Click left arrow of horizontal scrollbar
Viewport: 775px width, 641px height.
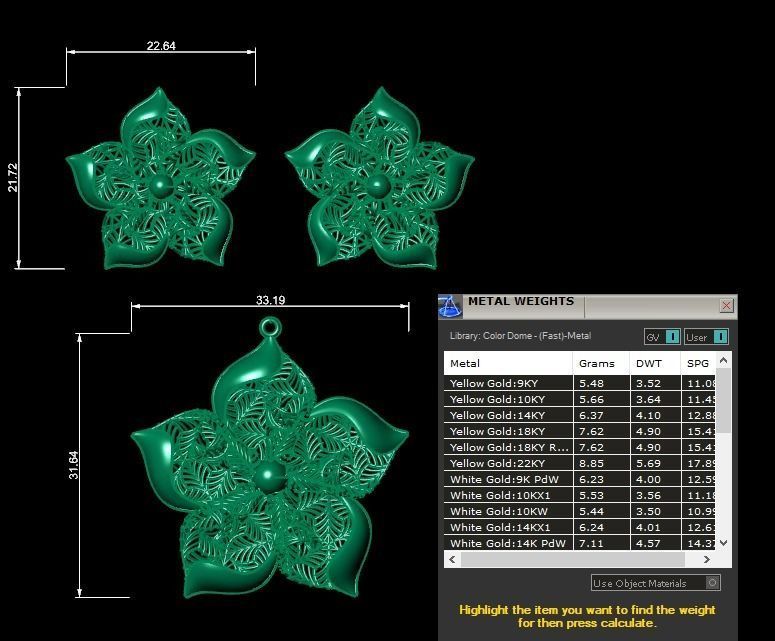point(452,559)
